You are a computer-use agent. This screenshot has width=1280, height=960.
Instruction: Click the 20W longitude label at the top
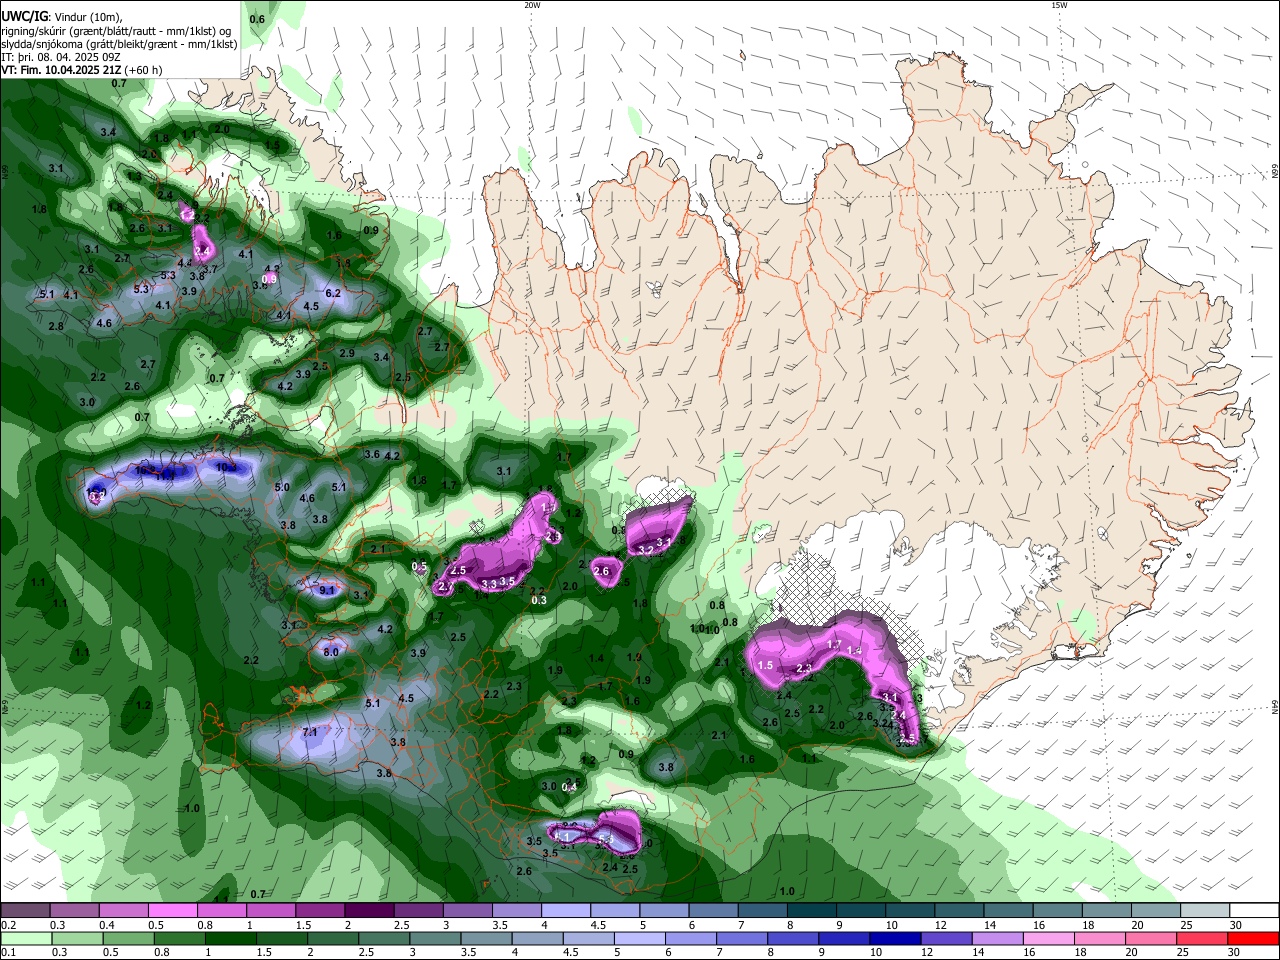point(532,5)
